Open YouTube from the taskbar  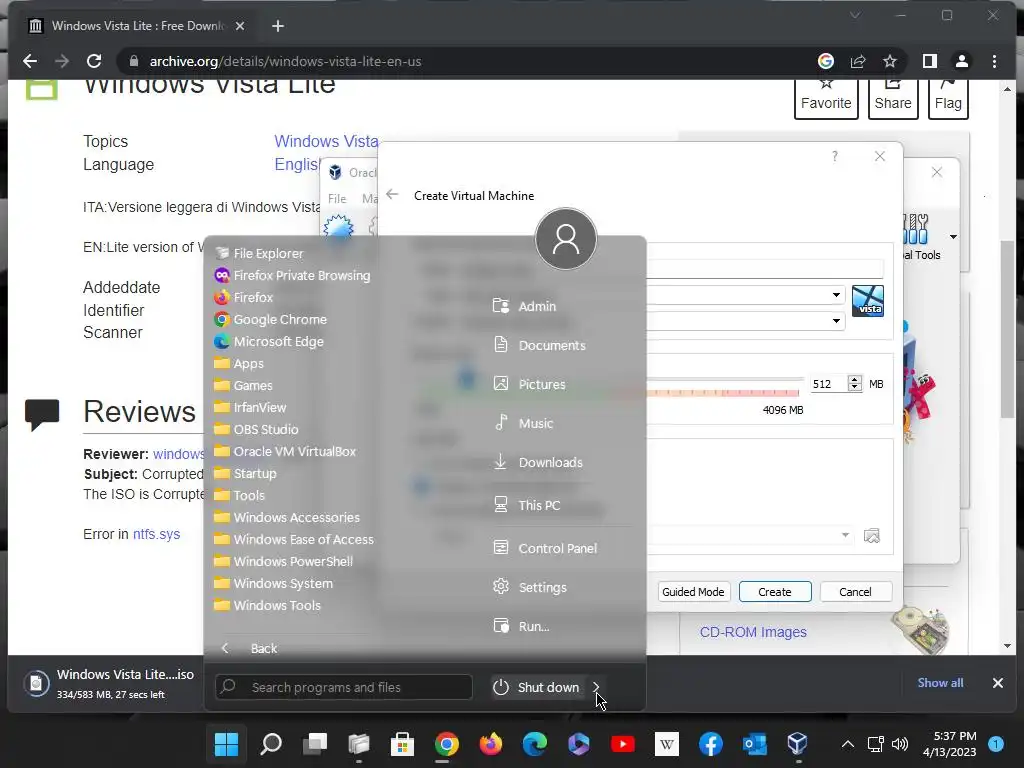[623, 743]
